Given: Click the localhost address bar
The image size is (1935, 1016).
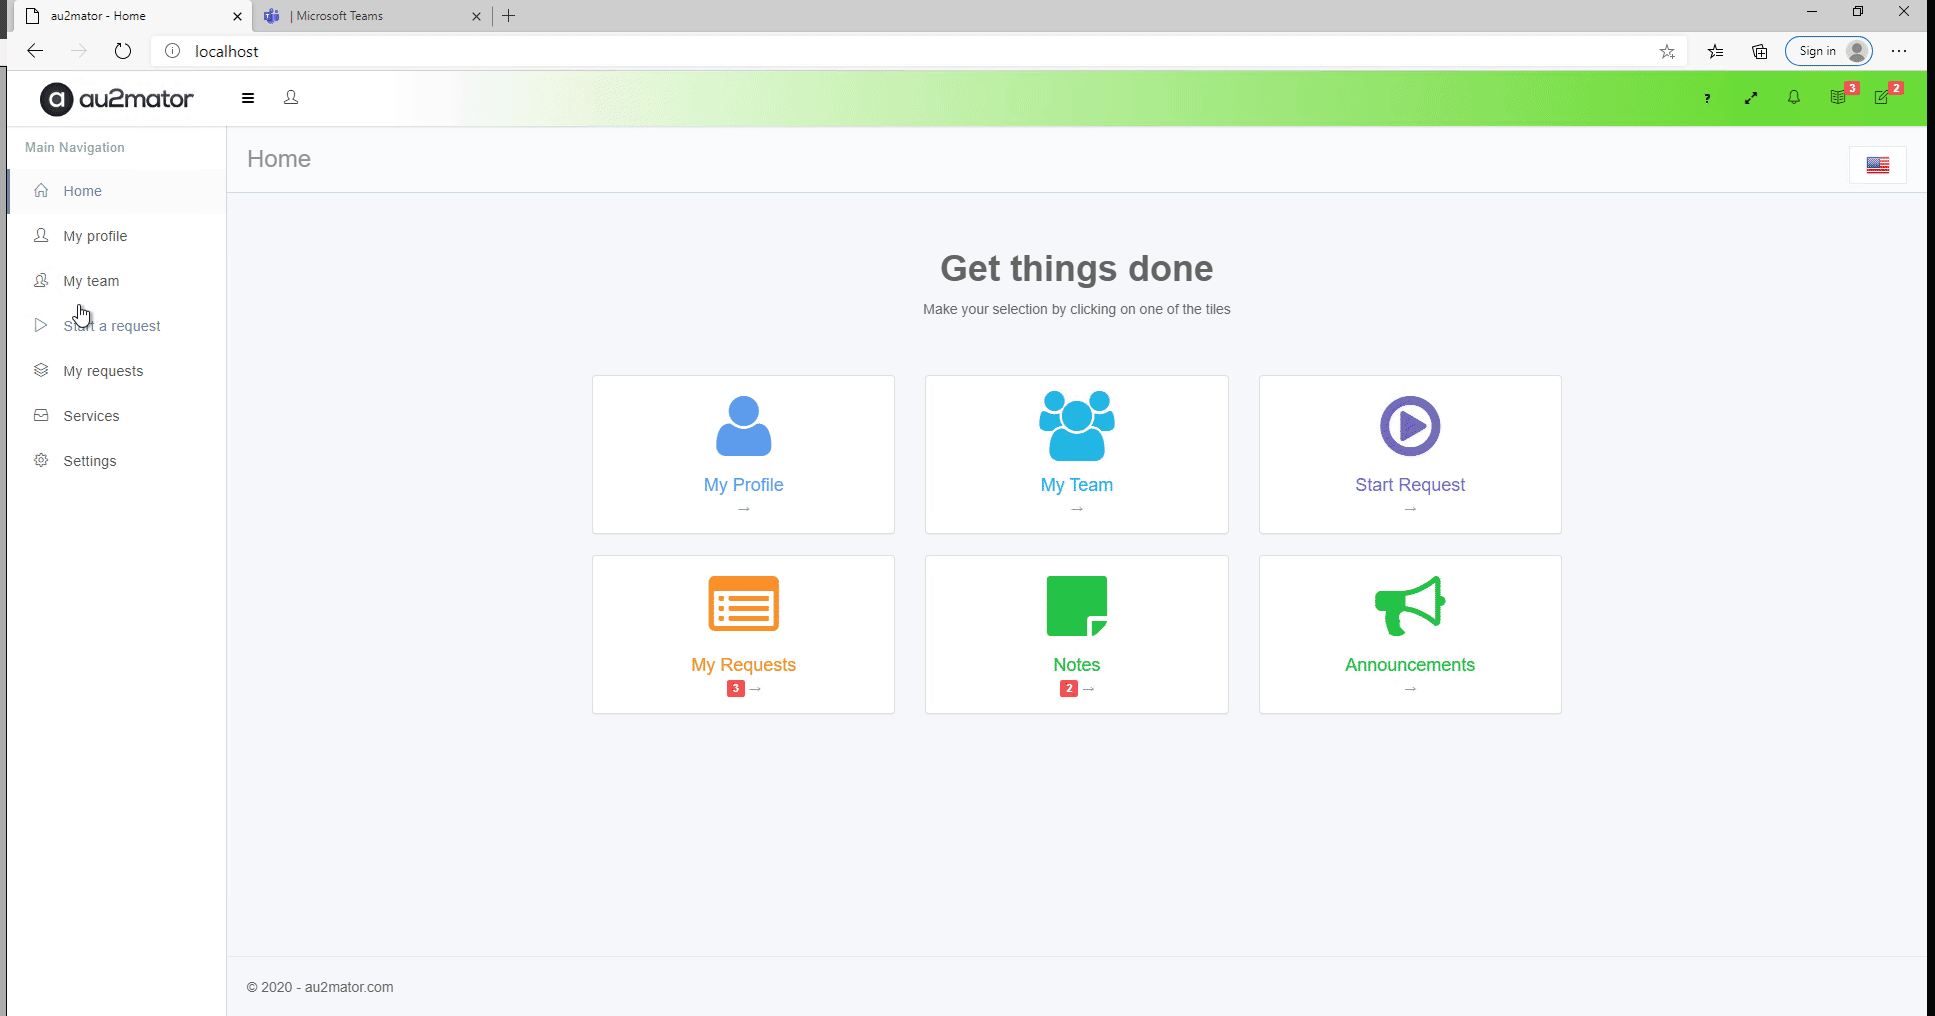Looking at the screenshot, I should [920, 51].
